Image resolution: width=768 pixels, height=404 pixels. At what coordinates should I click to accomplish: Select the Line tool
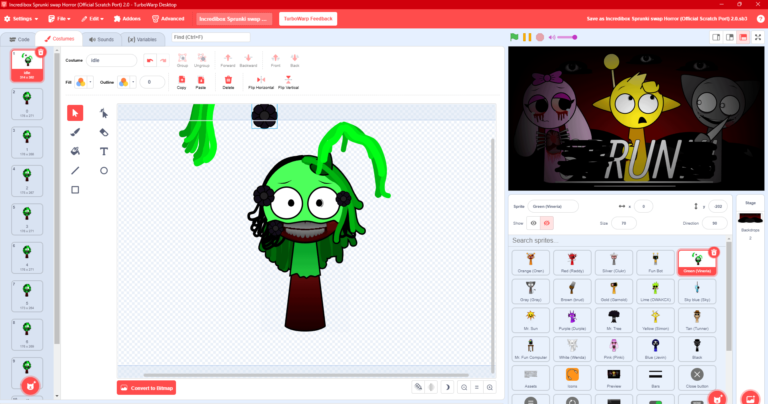(75, 170)
